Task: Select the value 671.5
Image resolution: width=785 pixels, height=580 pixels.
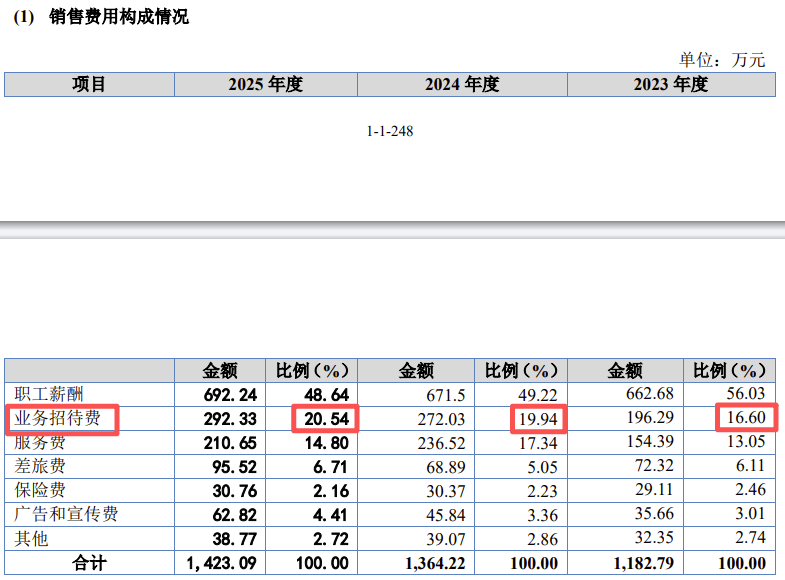Action: (x=446, y=395)
